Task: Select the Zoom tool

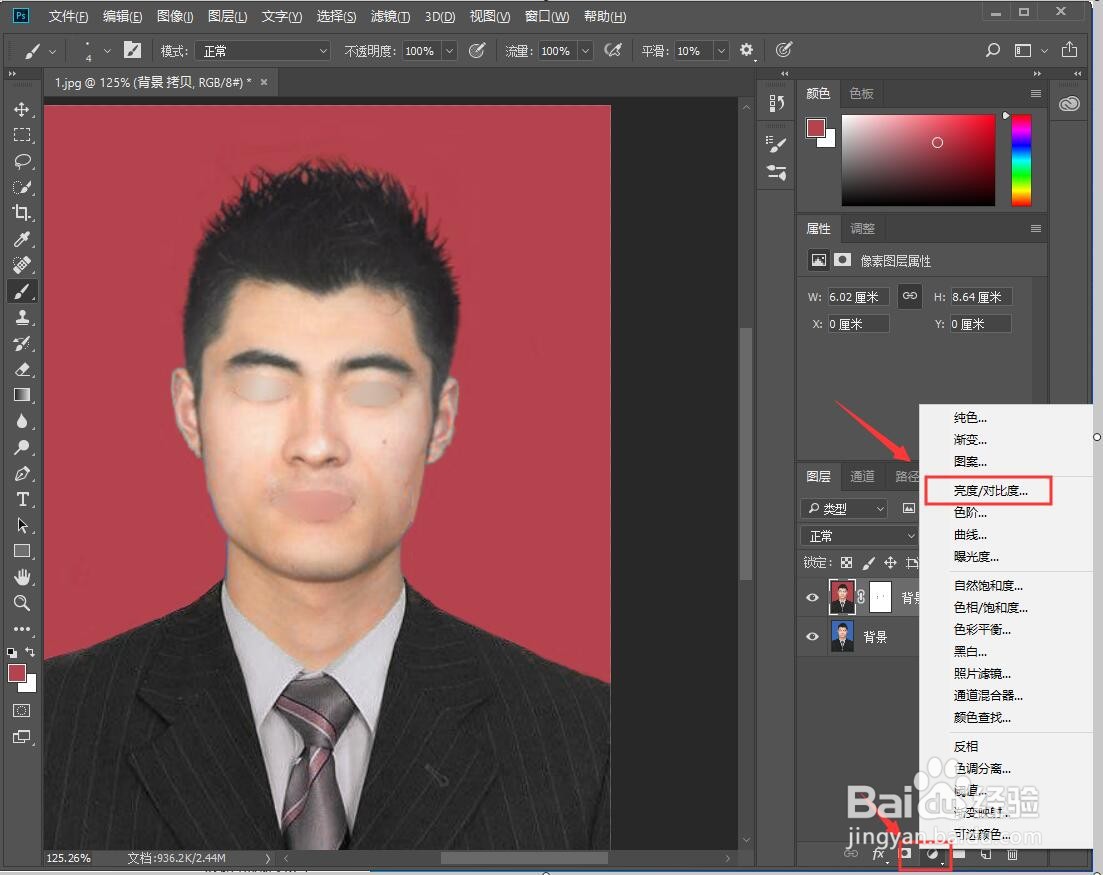Action: 22,603
